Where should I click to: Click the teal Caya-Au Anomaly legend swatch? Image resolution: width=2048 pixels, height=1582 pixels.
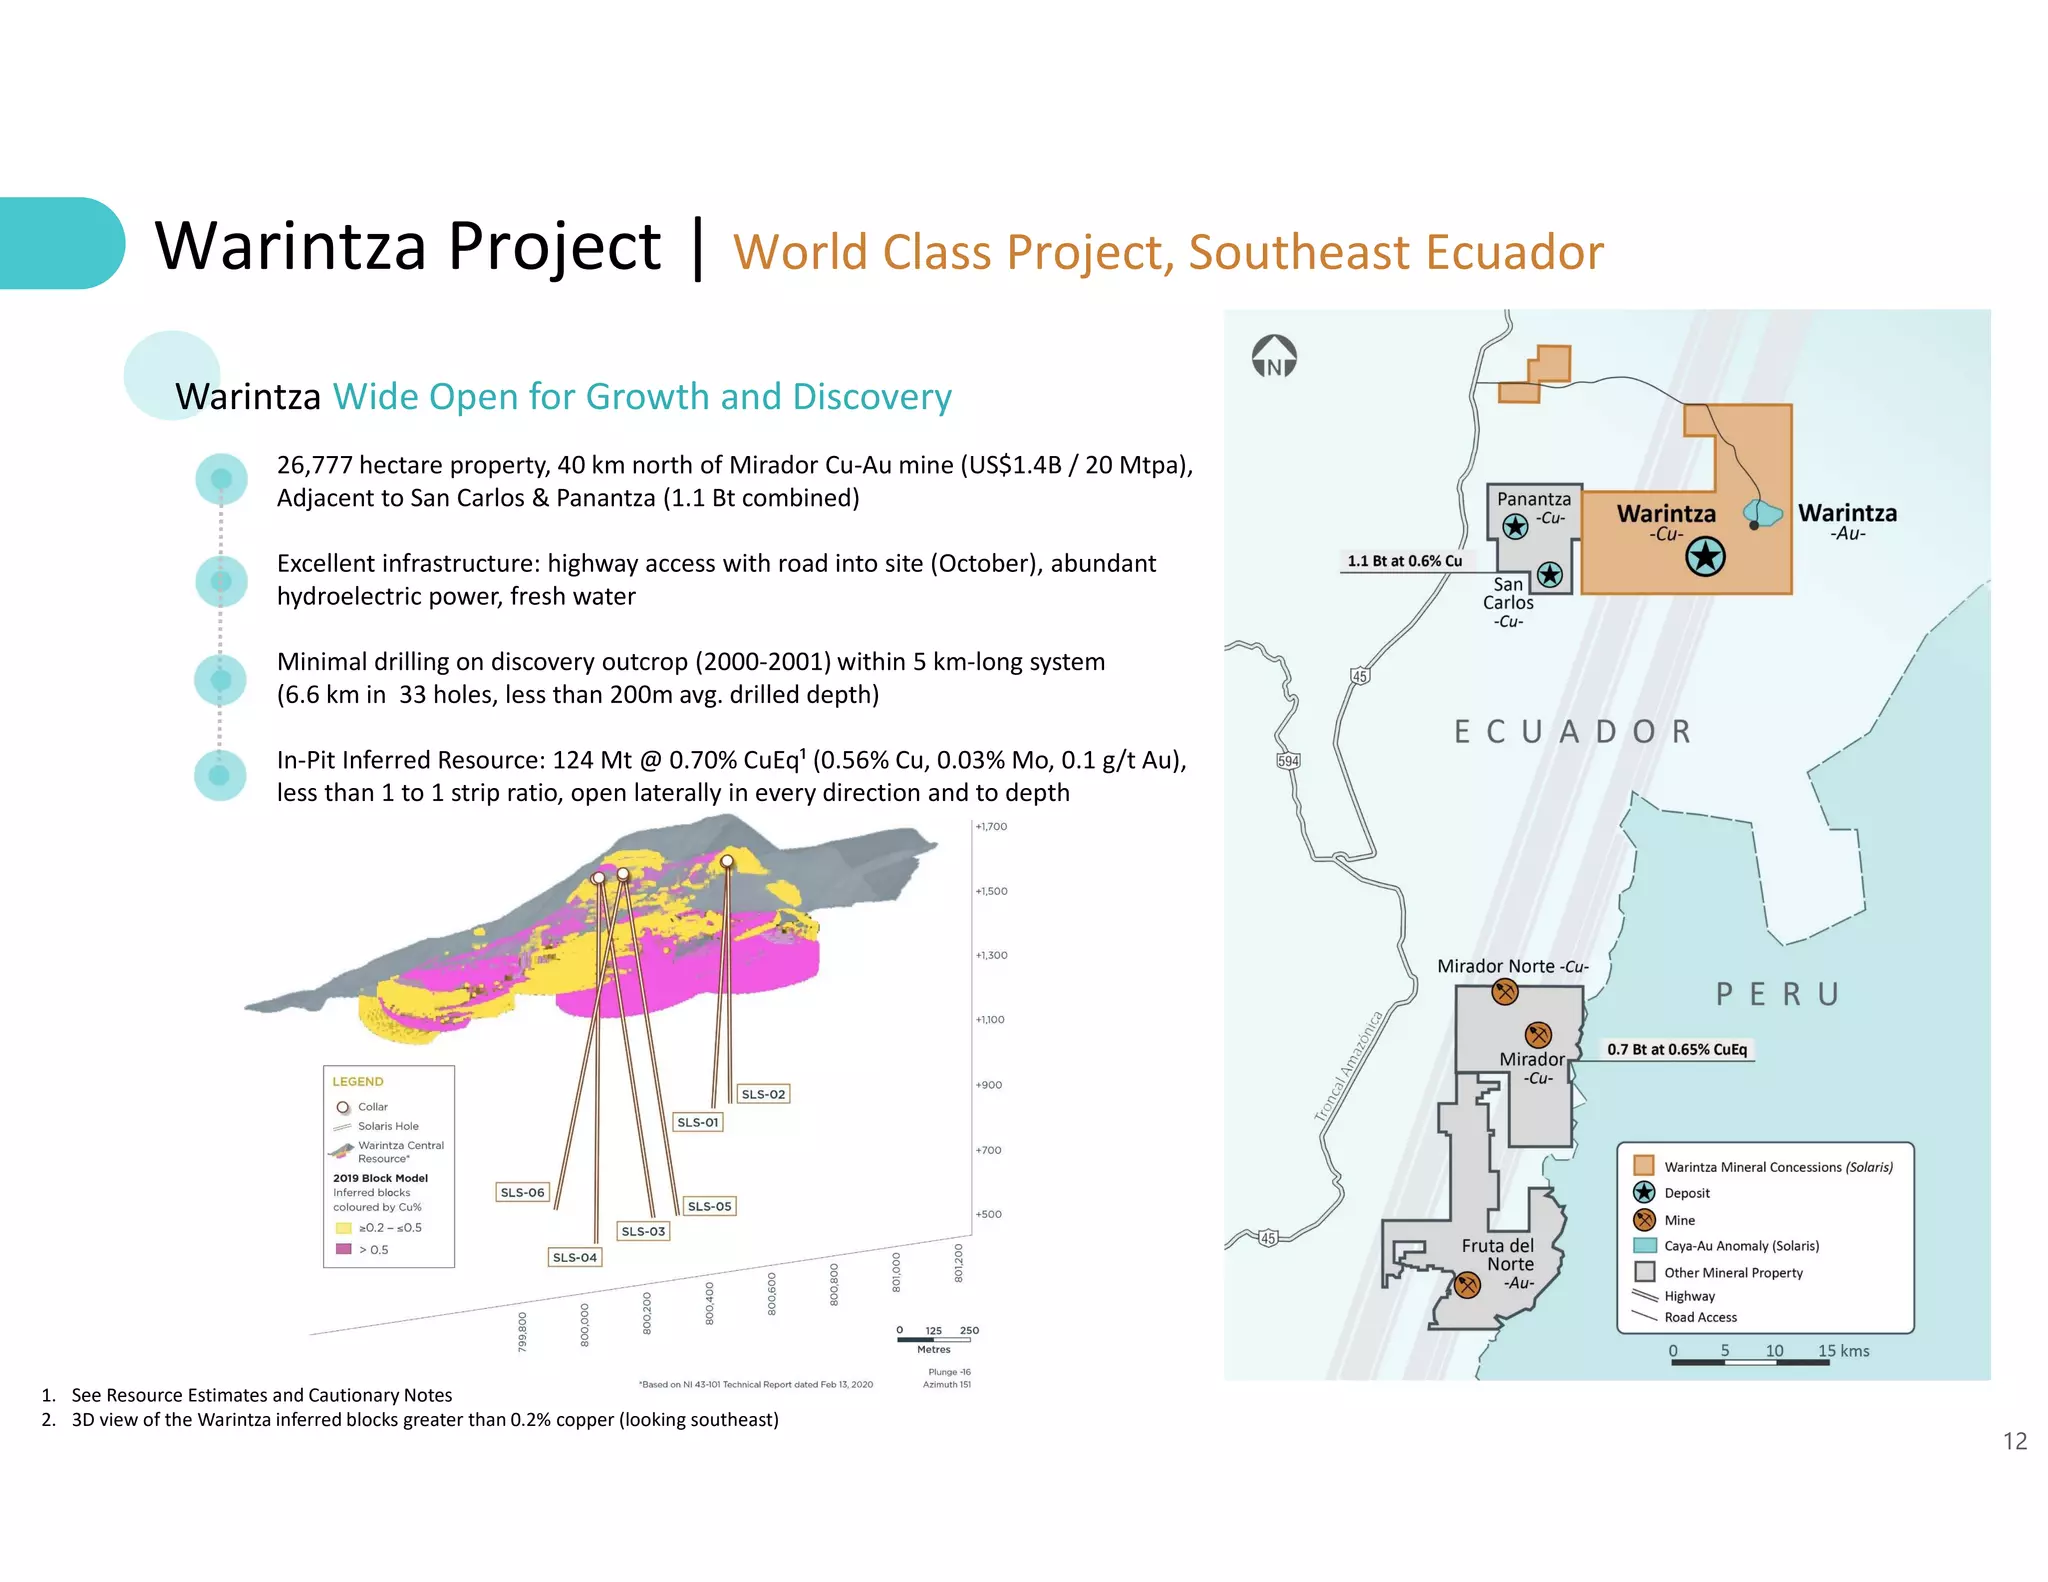(1644, 1245)
